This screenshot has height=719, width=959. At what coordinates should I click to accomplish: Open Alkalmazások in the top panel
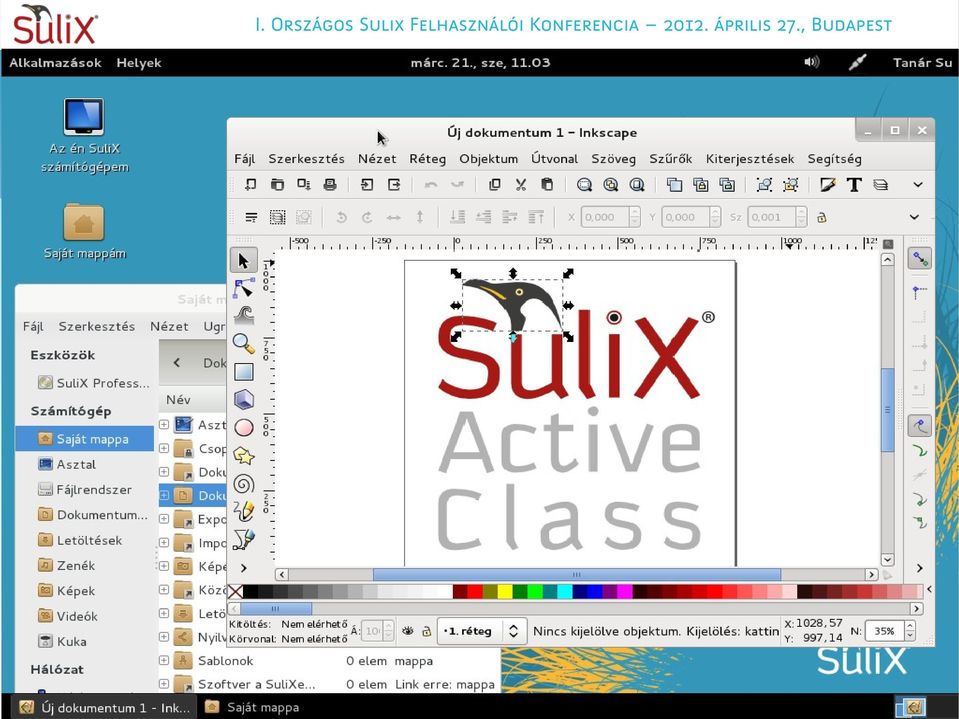[55, 62]
